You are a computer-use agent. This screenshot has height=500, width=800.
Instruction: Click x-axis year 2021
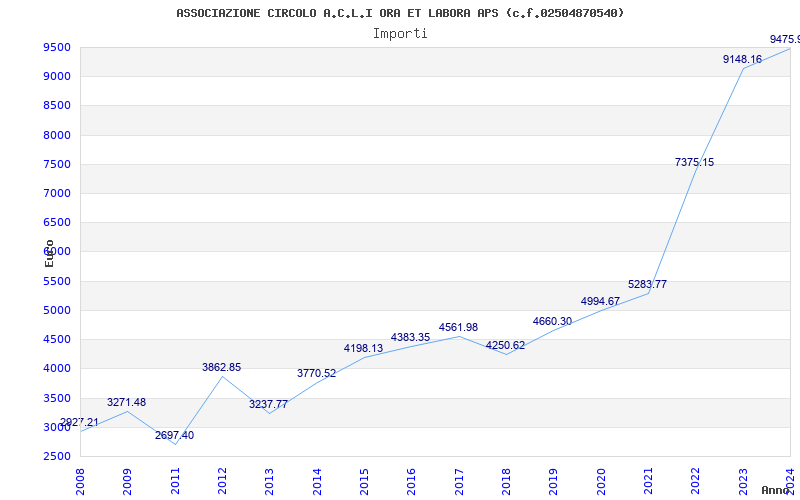(648, 482)
